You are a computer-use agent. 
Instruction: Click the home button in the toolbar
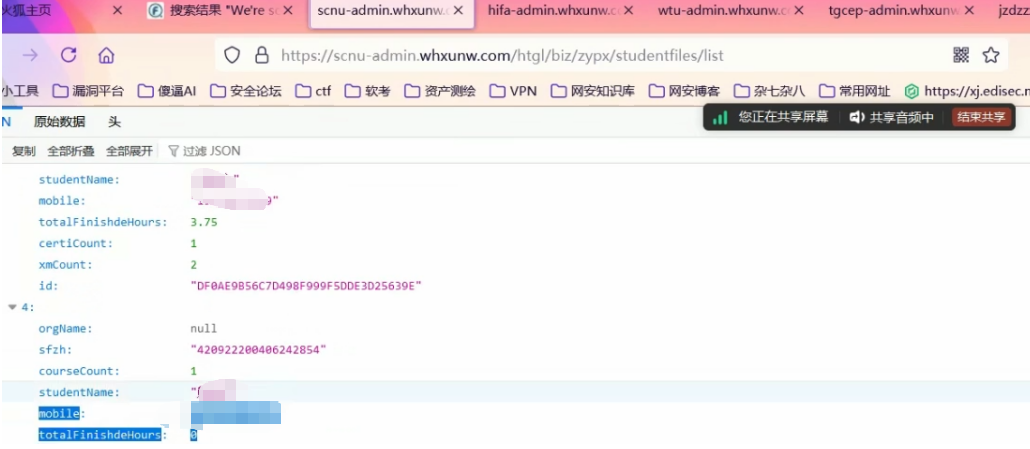pos(106,55)
